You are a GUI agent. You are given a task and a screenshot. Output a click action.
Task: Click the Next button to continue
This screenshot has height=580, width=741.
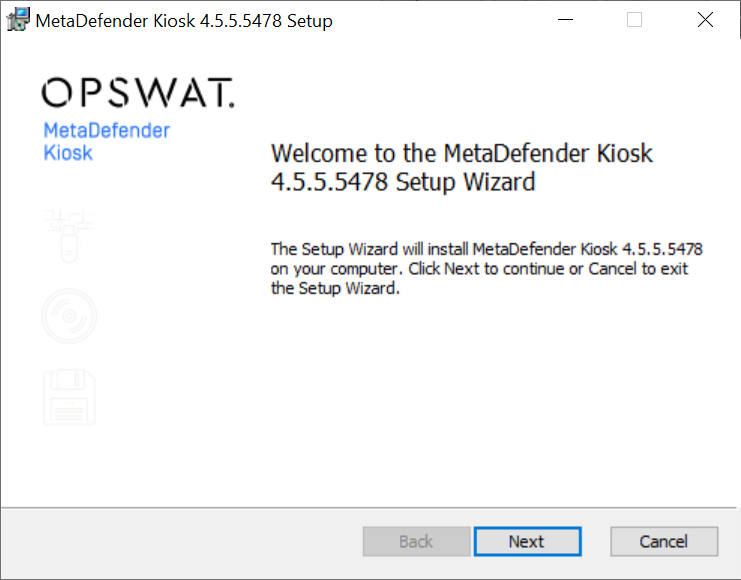click(x=527, y=541)
